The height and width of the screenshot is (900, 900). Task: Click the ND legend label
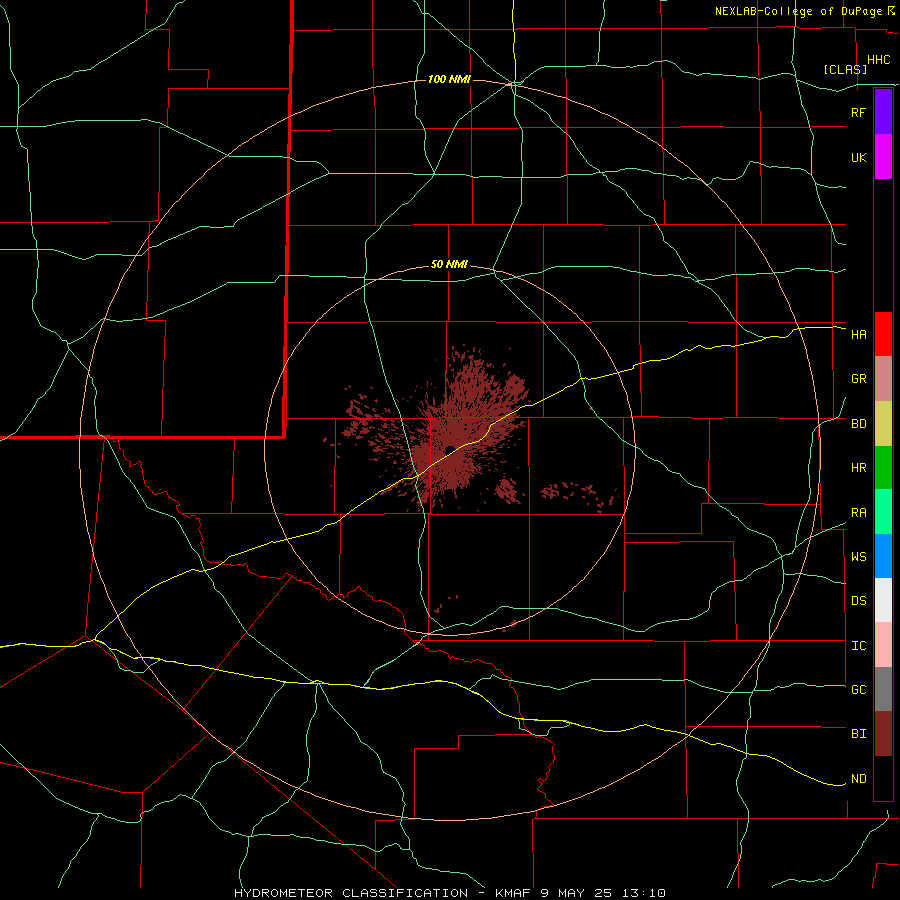858,779
